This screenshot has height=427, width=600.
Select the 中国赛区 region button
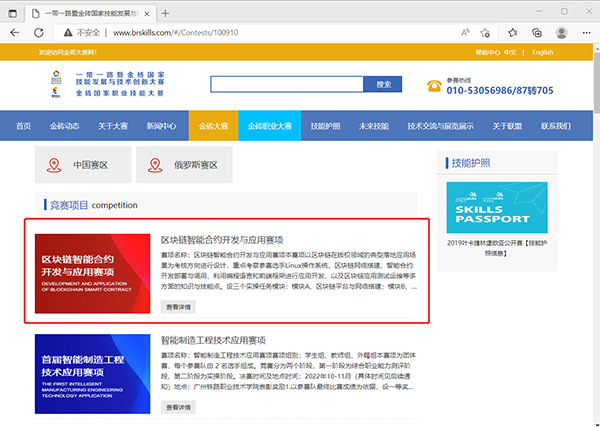pyautogui.click(x=80, y=165)
